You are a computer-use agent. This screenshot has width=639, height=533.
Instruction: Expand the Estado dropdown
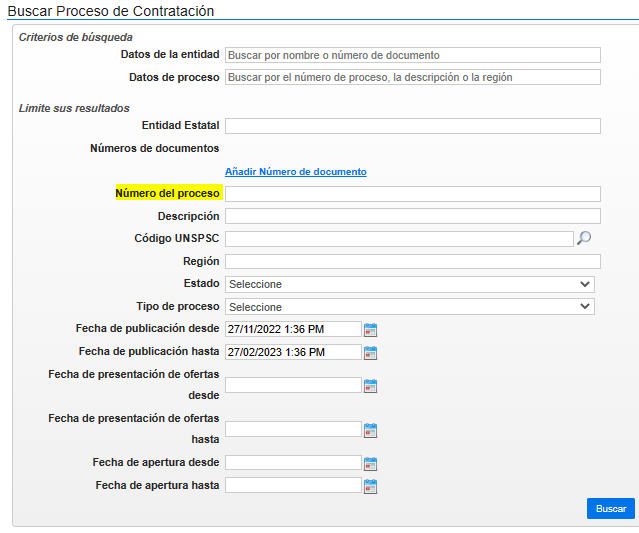[x=410, y=284]
